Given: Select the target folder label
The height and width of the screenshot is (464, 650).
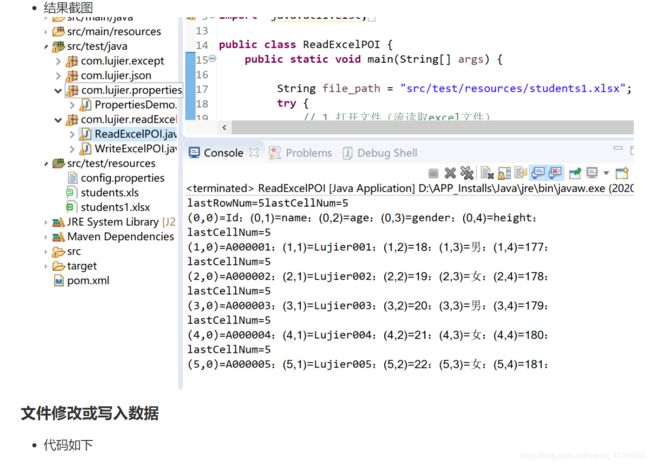Looking at the screenshot, I should 82,266.
